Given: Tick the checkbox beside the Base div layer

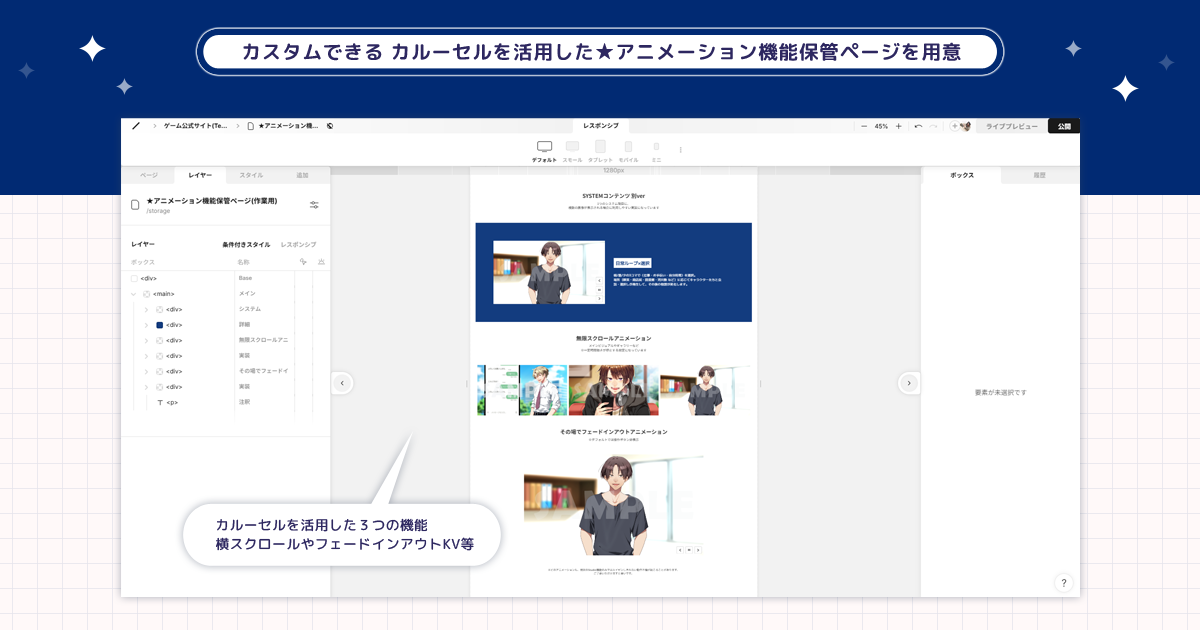Looking at the screenshot, I should point(135,278).
